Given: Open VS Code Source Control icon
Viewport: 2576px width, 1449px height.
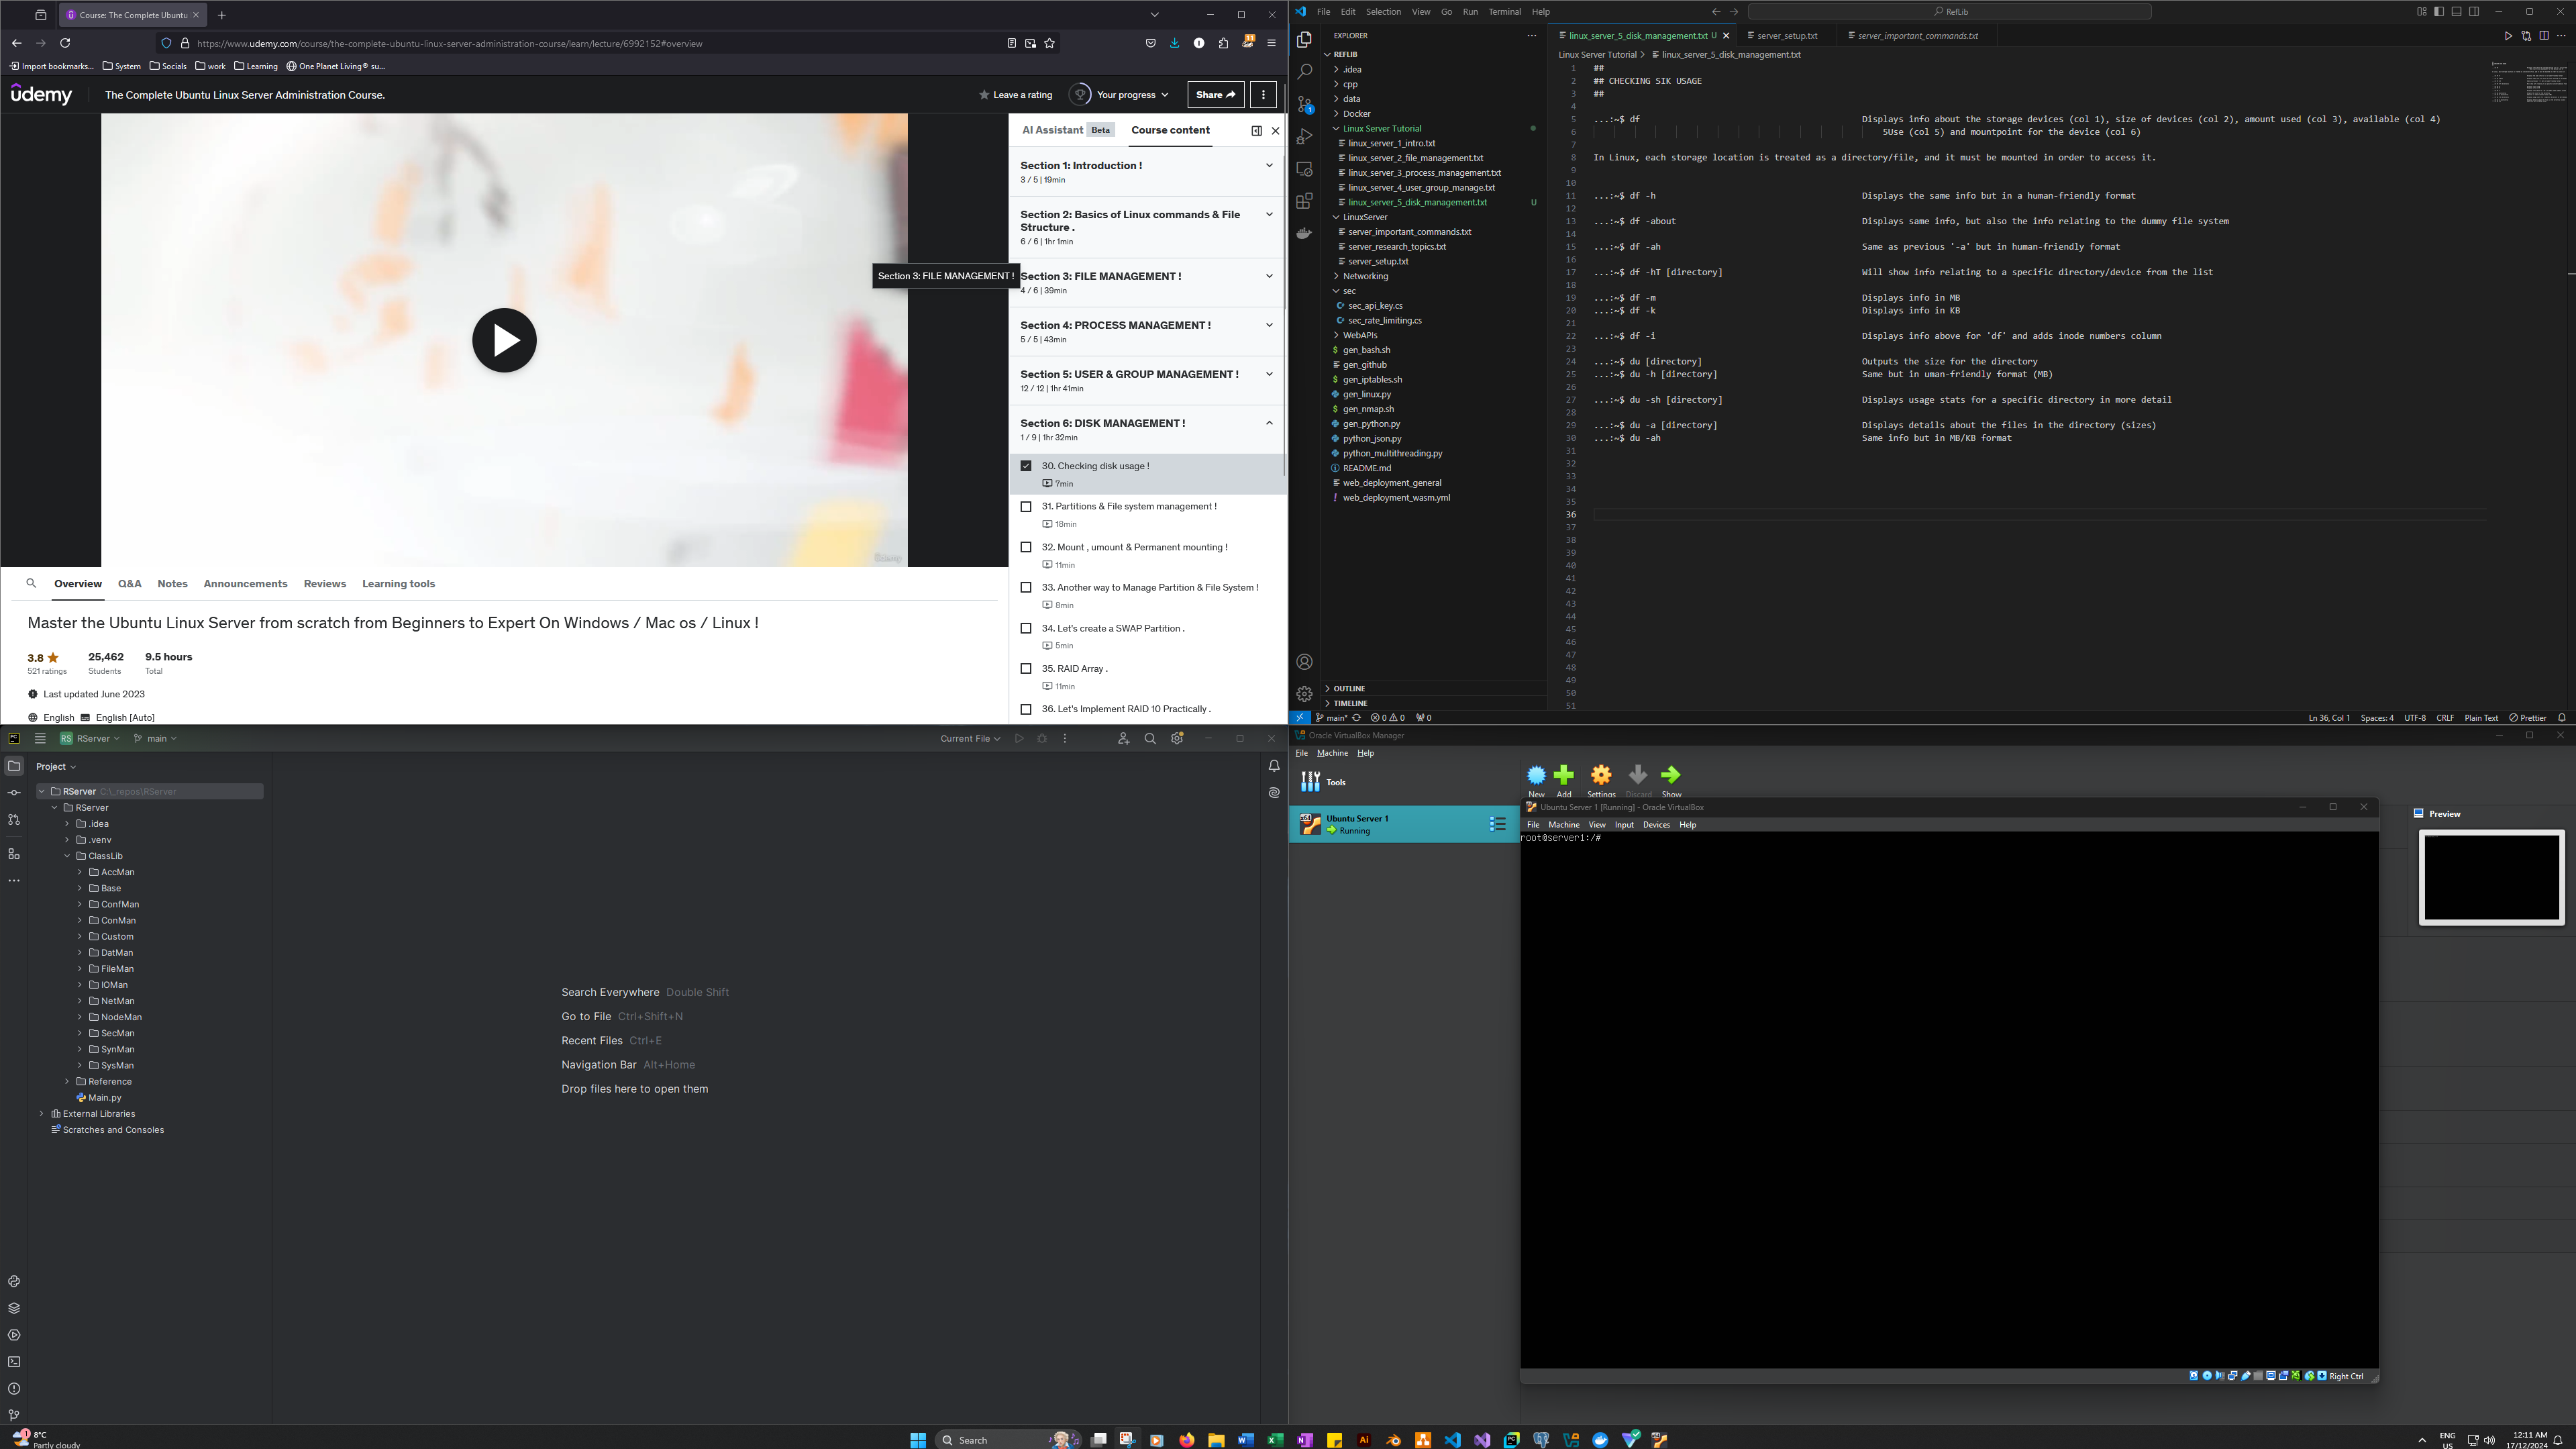Looking at the screenshot, I should click(x=1304, y=104).
